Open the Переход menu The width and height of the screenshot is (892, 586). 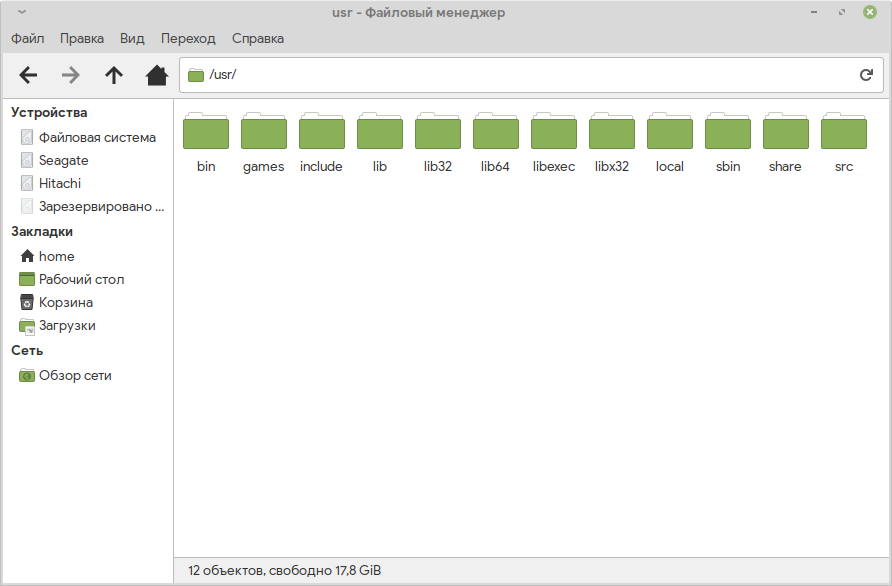188,39
